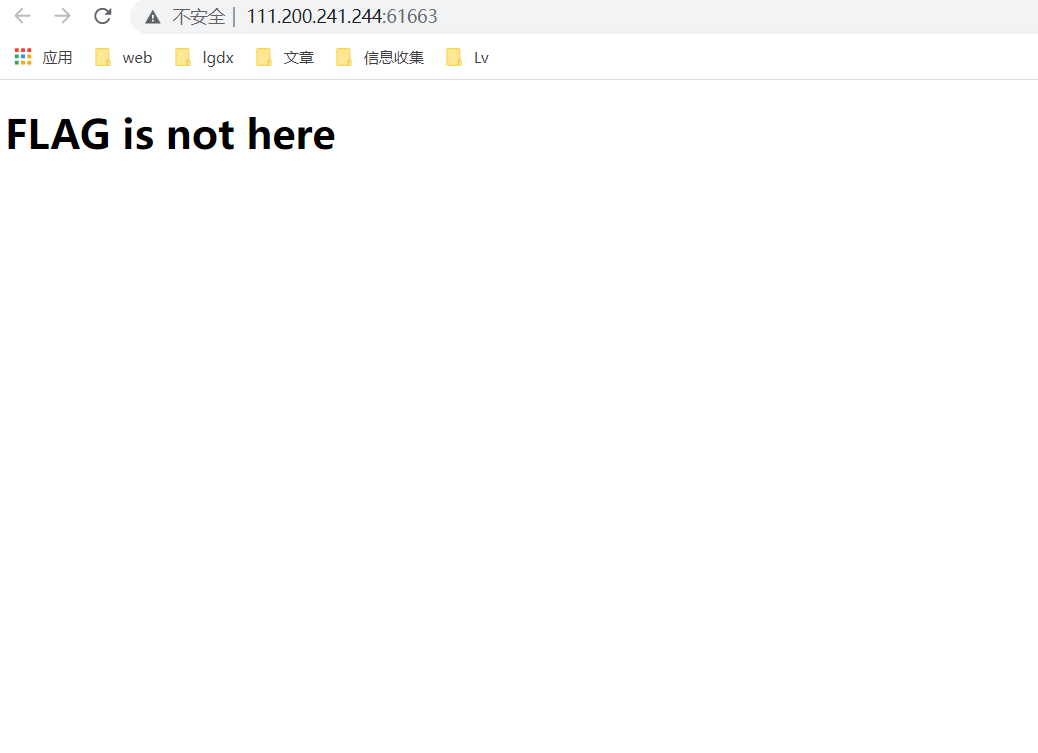Image resolution: width=1038 pixels, height=753 pixels.
Task: View the not-secure warning triangle info
Action: pyautogui.click(x=153, y=17)
